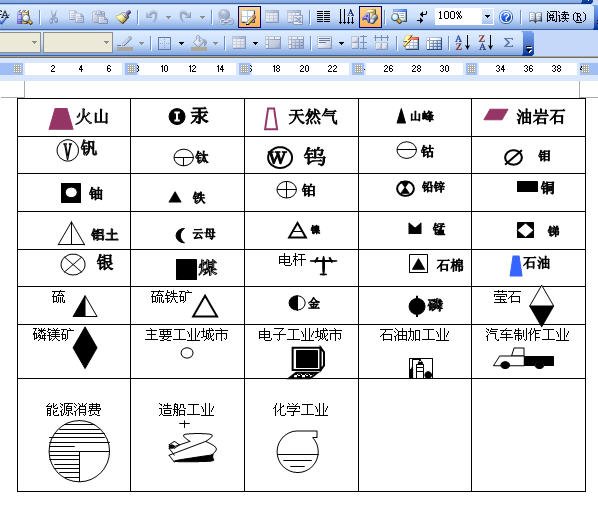Toggle the Tables and Borders toolbar button
The height and width of the screenshot is (514, 598).
249,17
